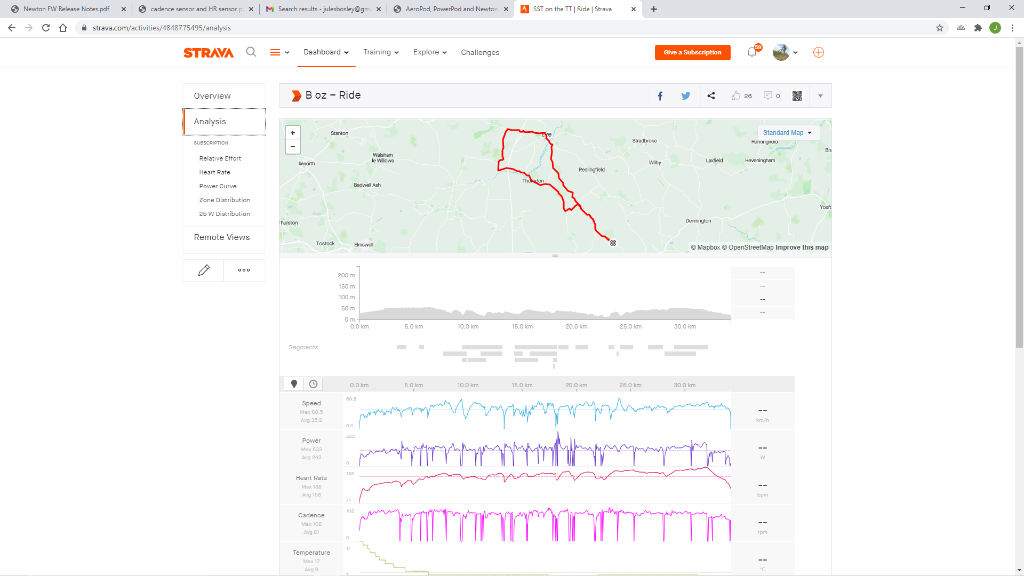Give kudos with the thumbs-up icon
The height and width of the screenshot is (576, 1024).
(736, 96)
